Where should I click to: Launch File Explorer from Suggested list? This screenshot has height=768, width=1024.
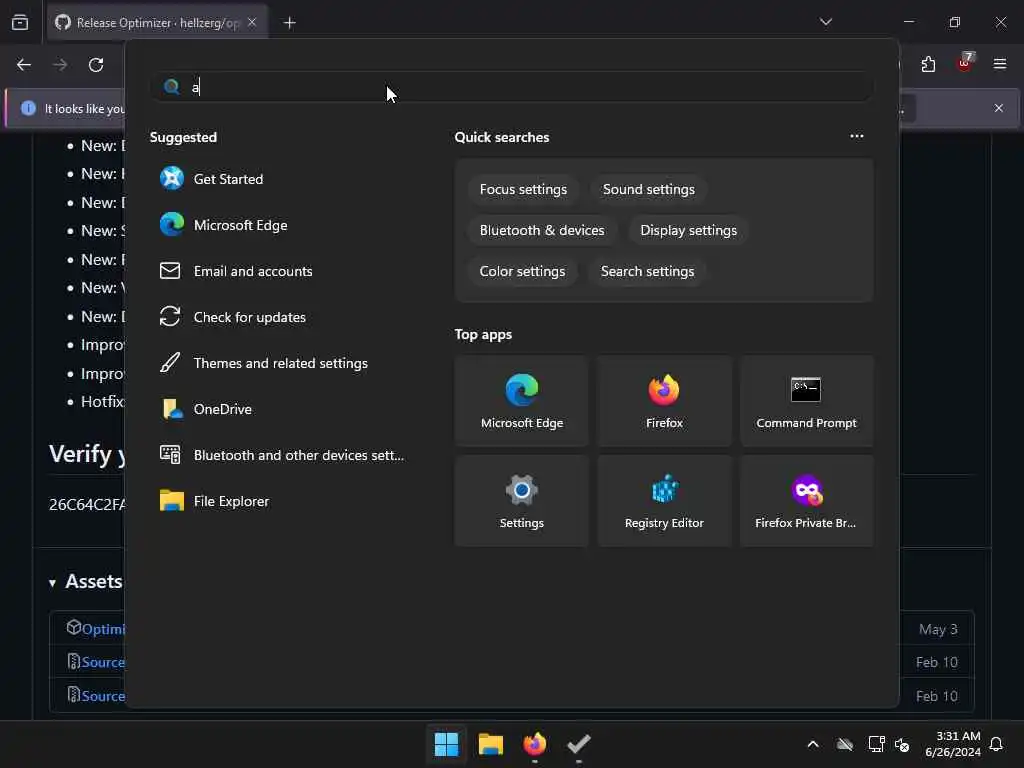pyautogui.click(x=281, y=501)
